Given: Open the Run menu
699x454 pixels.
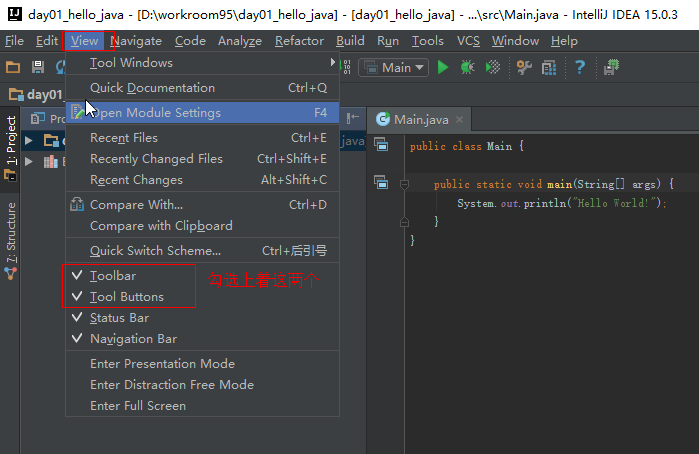Looking at the screenshot, I should tap(388, 41).
